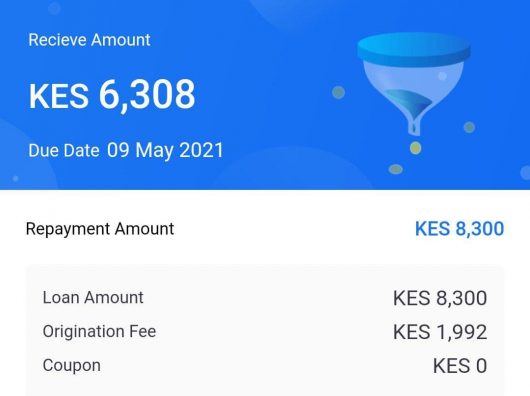Click the funnel spout
Viewport: 530px width, 396px height.
click(414, 125)
